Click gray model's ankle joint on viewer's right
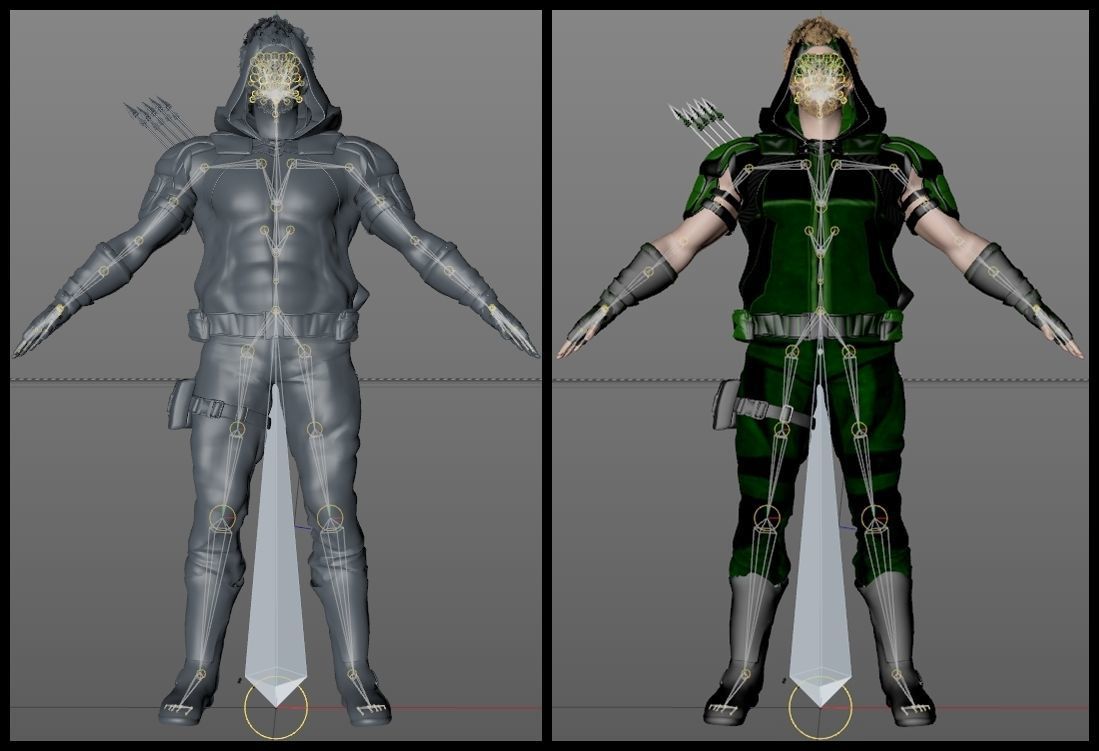 click(352, 675)
